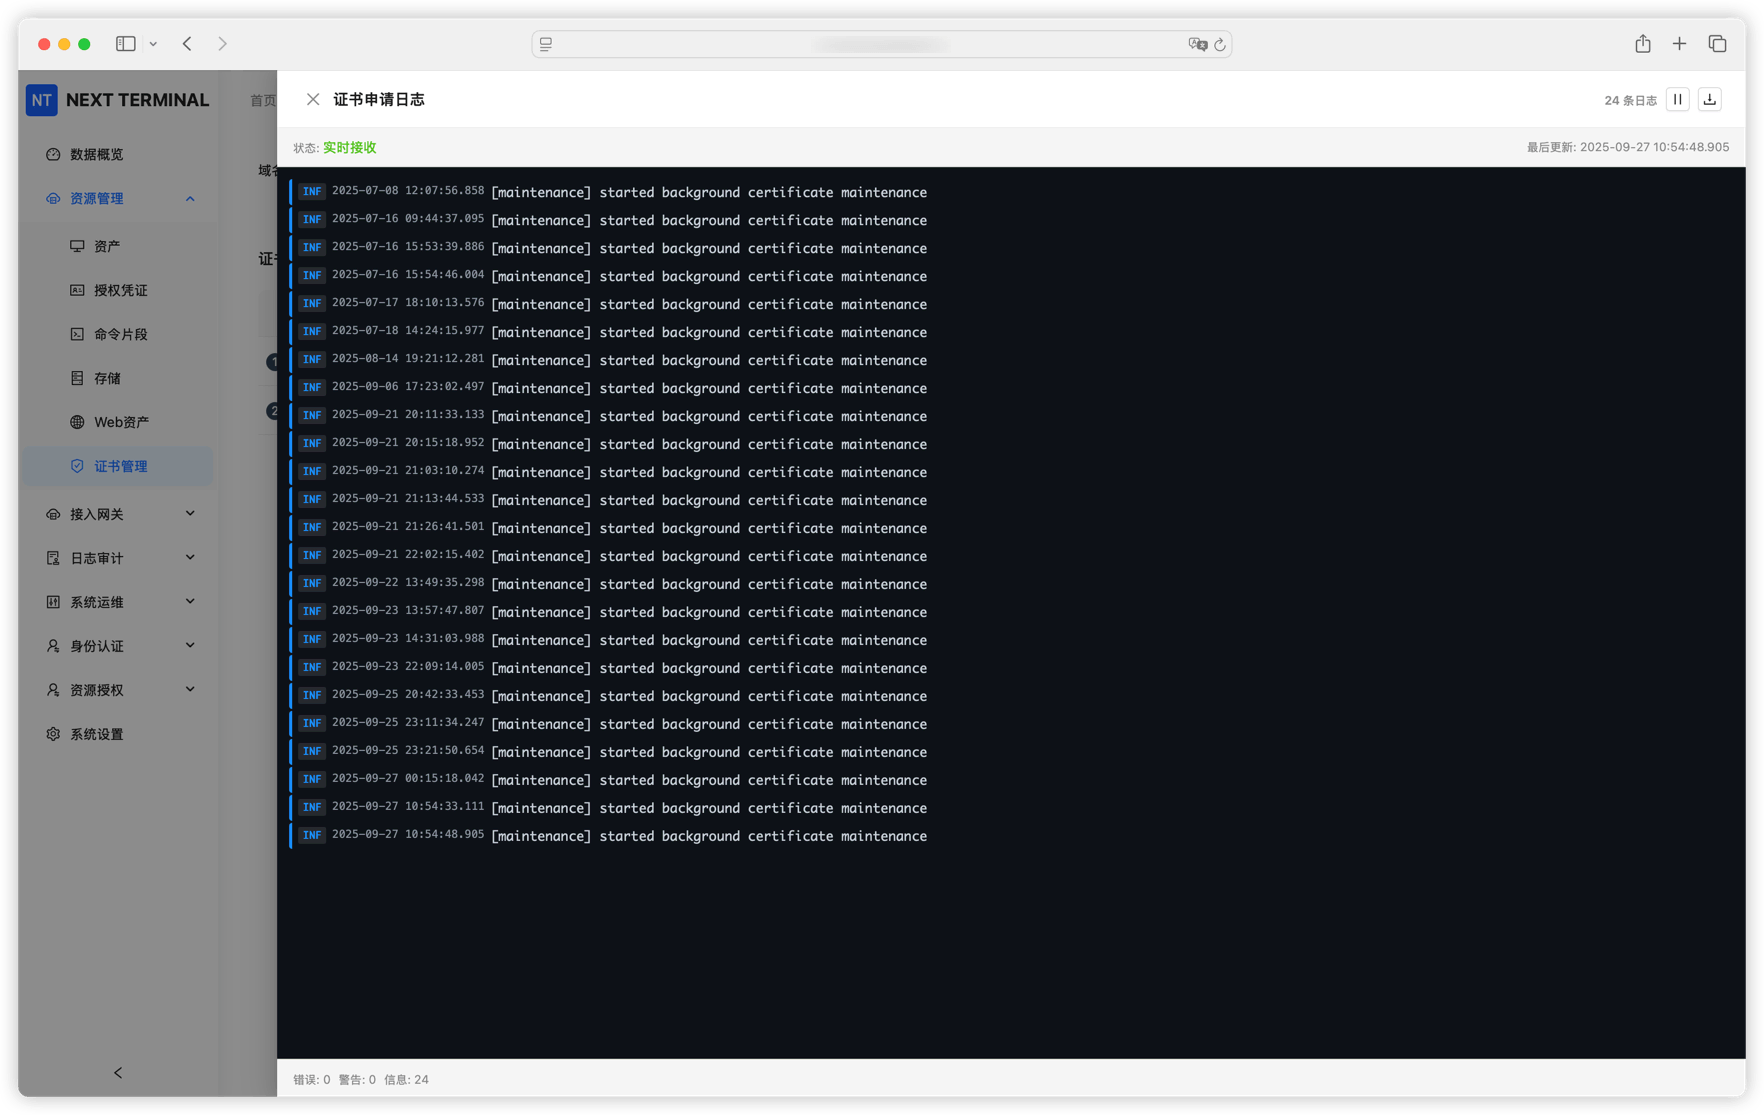This screenshot has width=1764, height=1115.
Task: Reload the page in Safari
Action: click(x=1219, y=44)
